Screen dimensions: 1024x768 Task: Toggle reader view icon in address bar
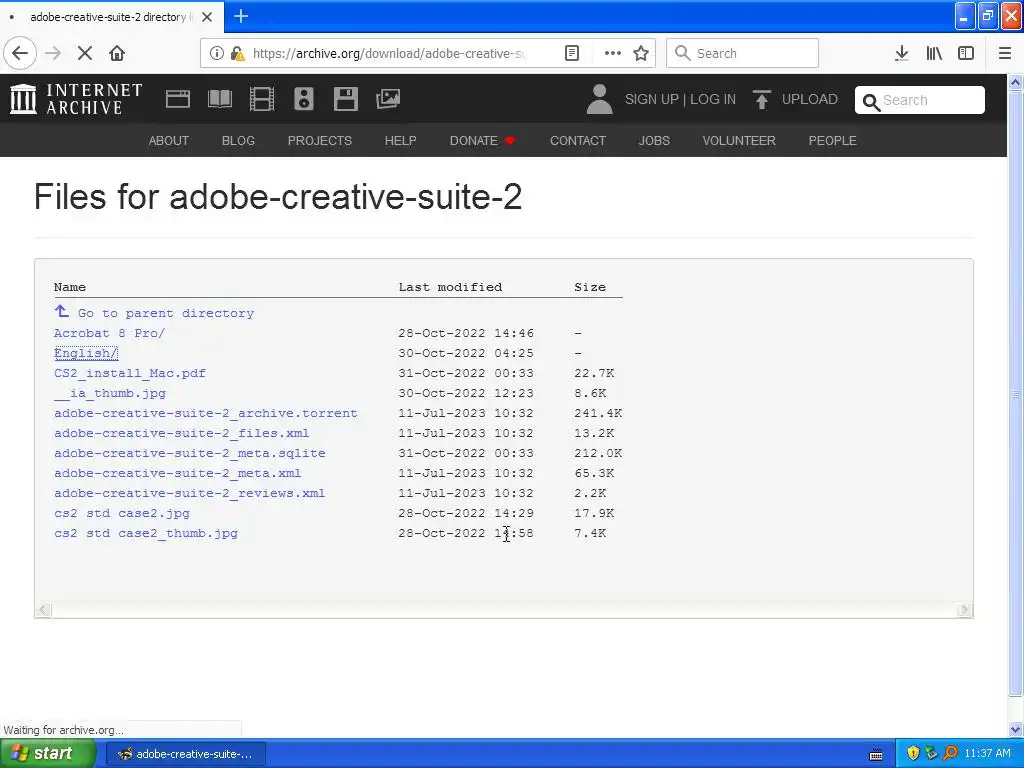pos(571,53)
